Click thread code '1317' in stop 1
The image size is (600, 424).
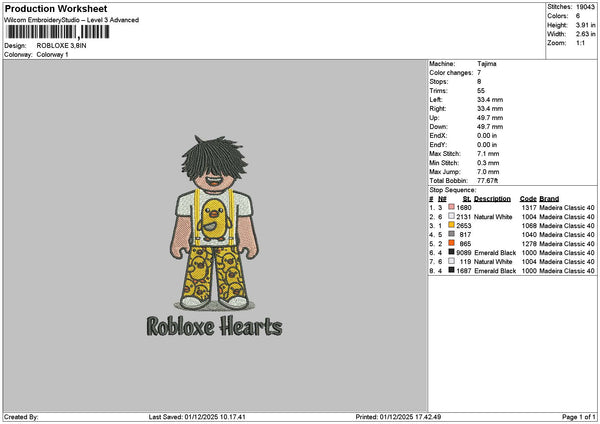pos(529,208)
